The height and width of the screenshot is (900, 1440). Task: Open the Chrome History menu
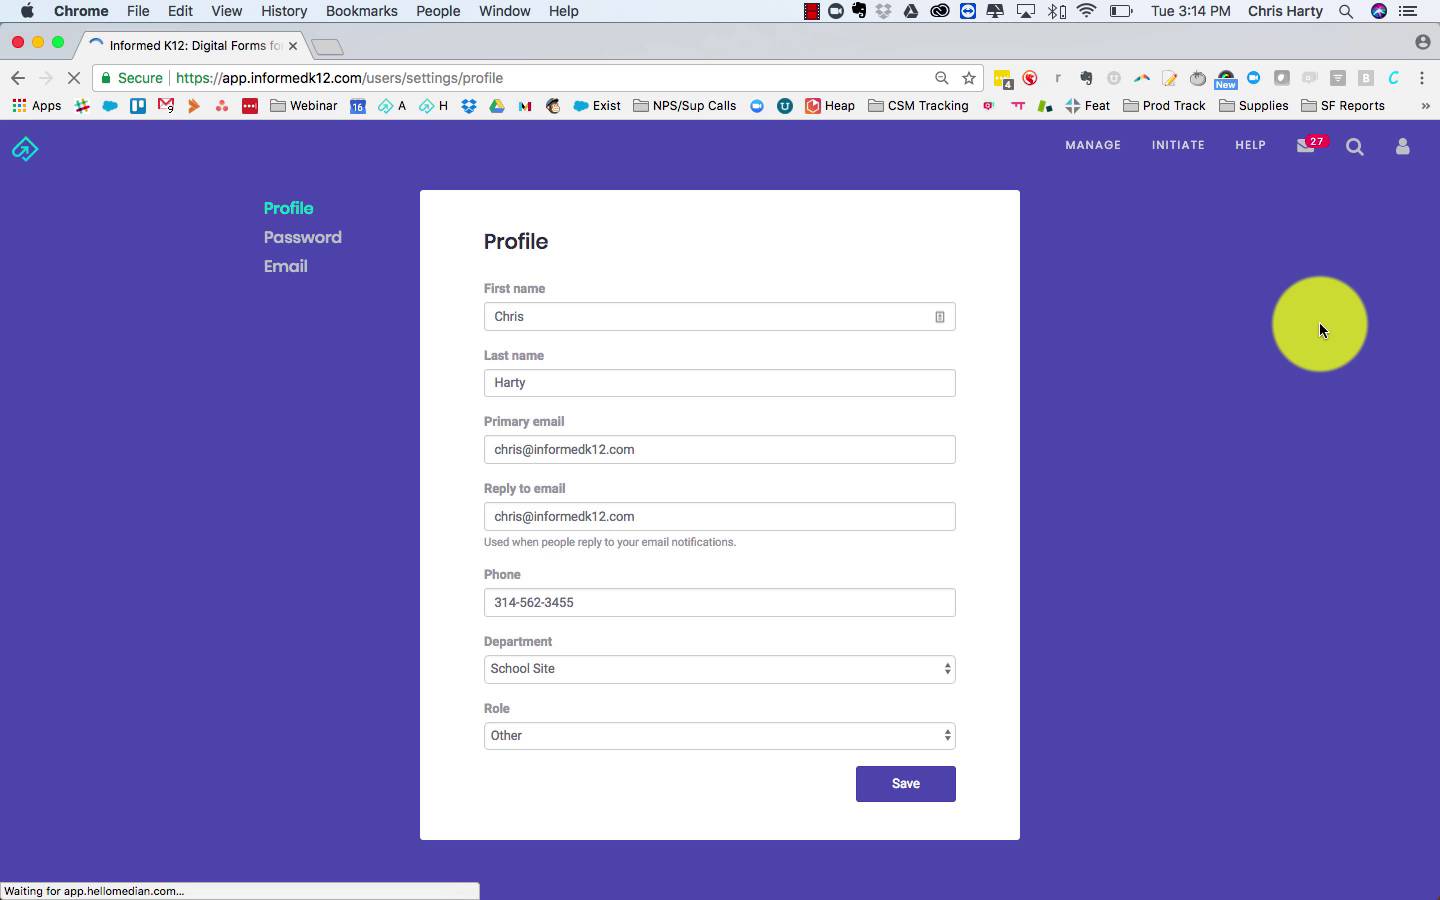(283, 11)
